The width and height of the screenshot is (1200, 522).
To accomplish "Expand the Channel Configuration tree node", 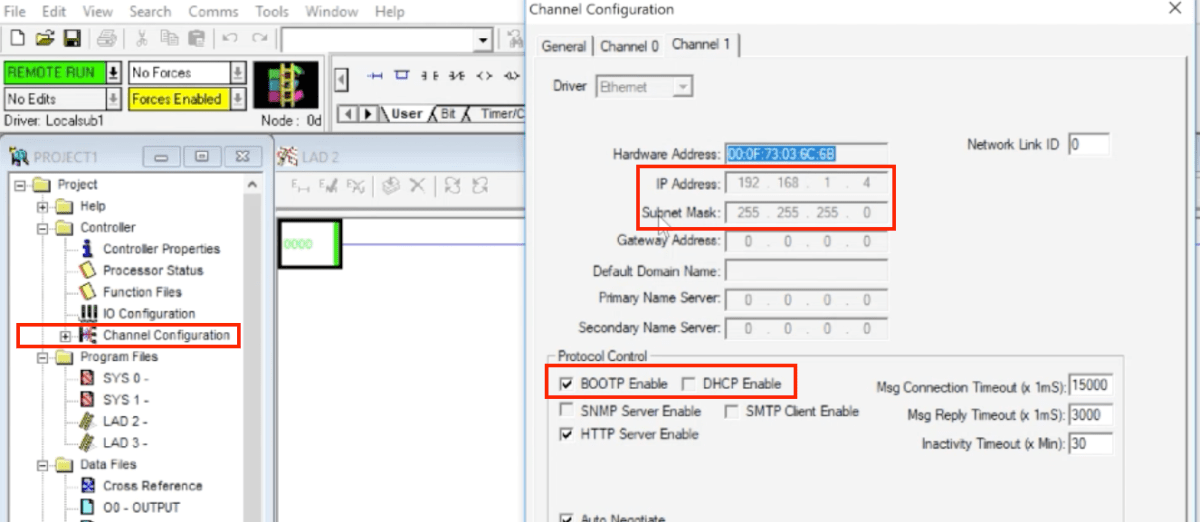I will tap(66, 336).
